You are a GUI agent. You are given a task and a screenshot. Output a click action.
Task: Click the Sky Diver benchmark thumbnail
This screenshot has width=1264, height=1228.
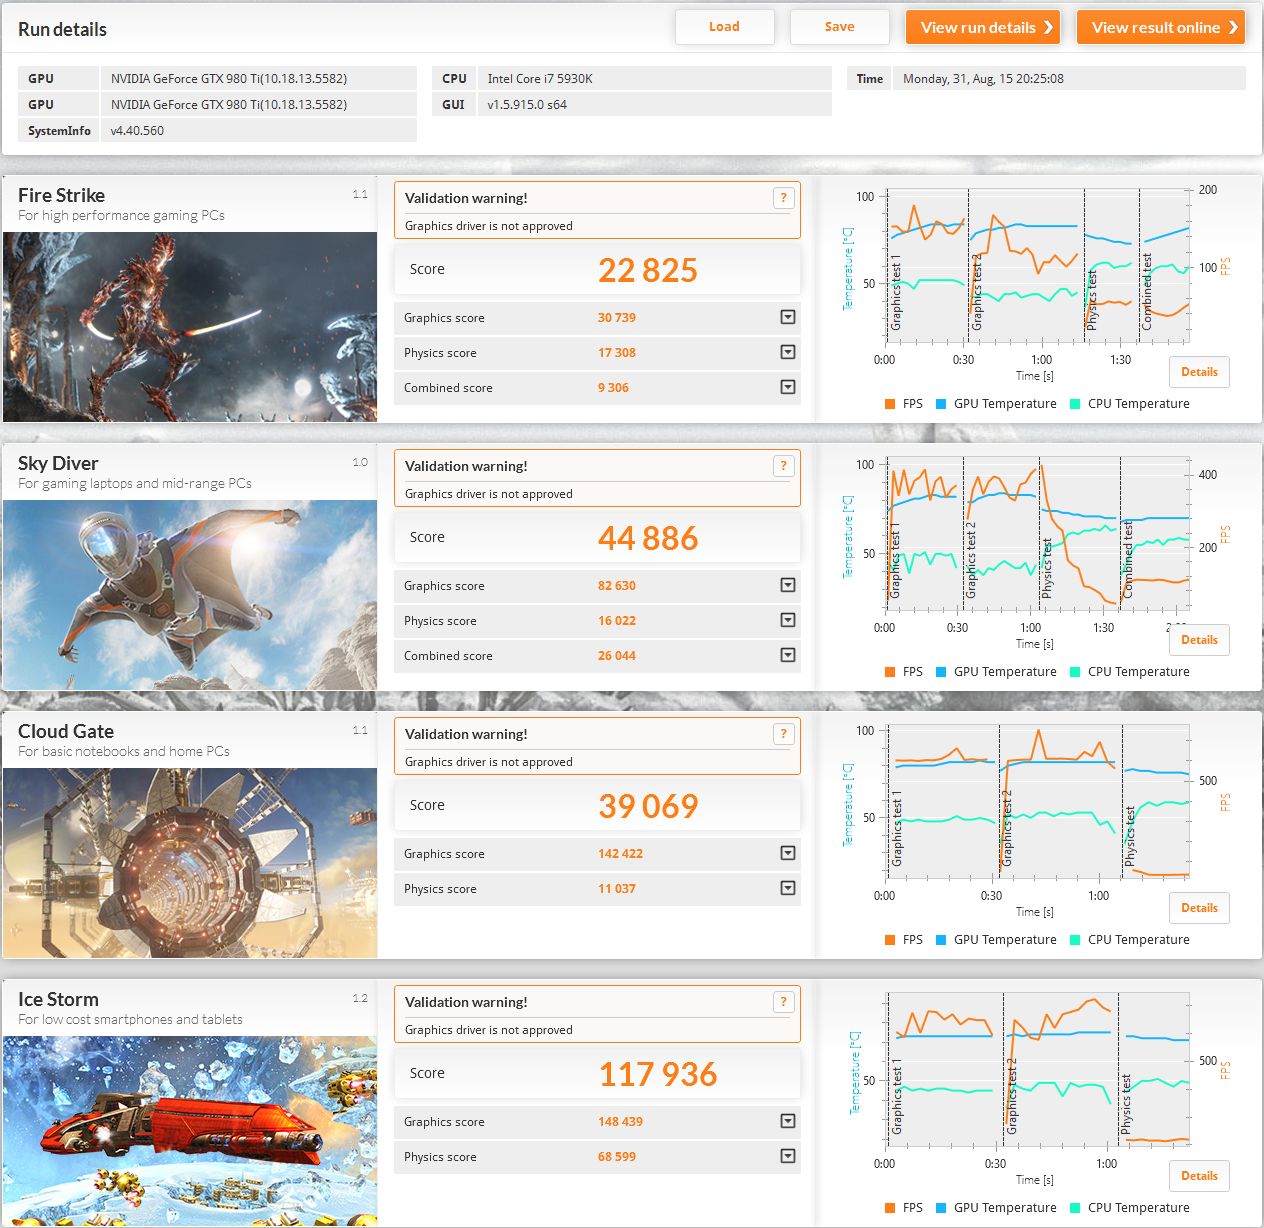[190, 595]
